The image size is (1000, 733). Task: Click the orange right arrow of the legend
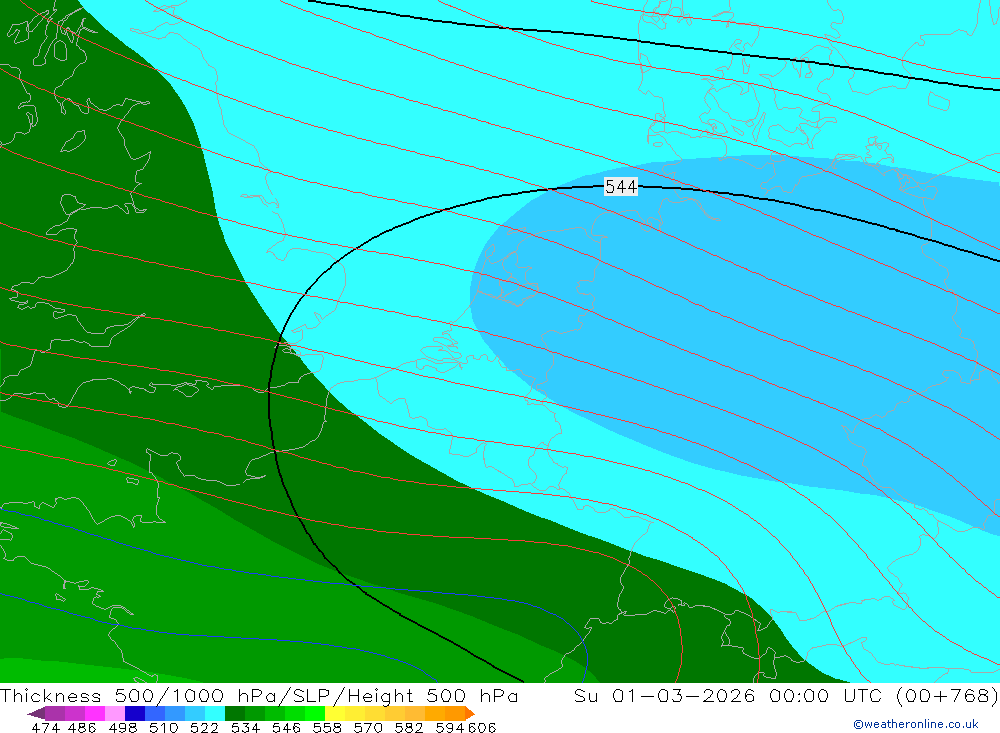pyautogui.click(x=470, y=713)
